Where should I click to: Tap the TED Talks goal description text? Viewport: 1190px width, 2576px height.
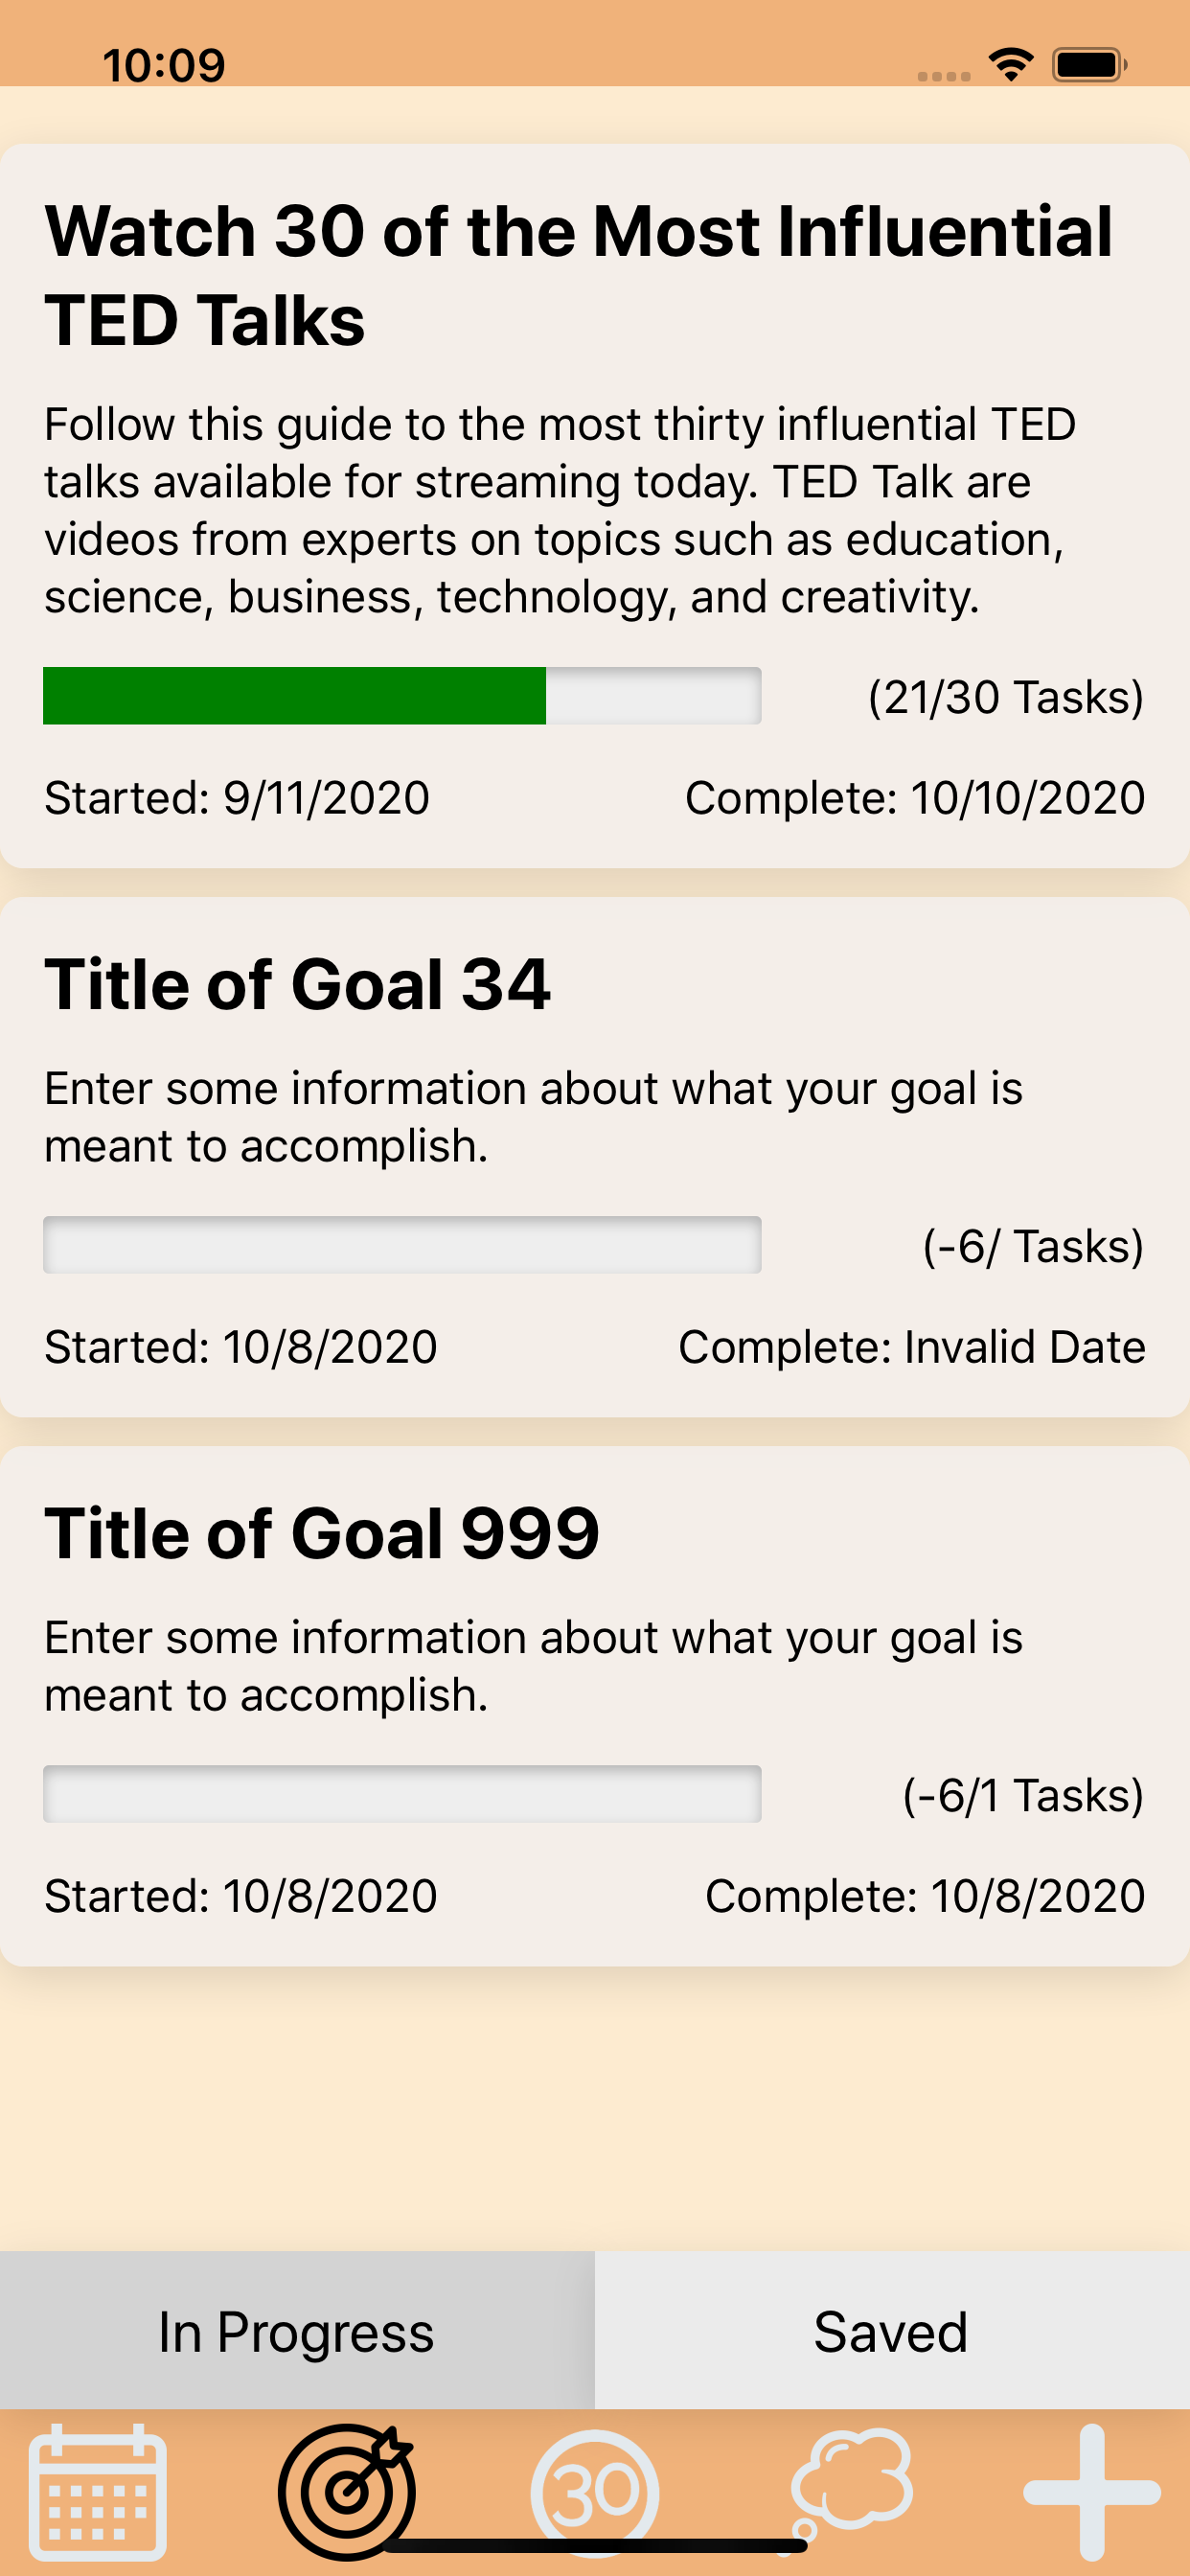click(x=560, y=510)
